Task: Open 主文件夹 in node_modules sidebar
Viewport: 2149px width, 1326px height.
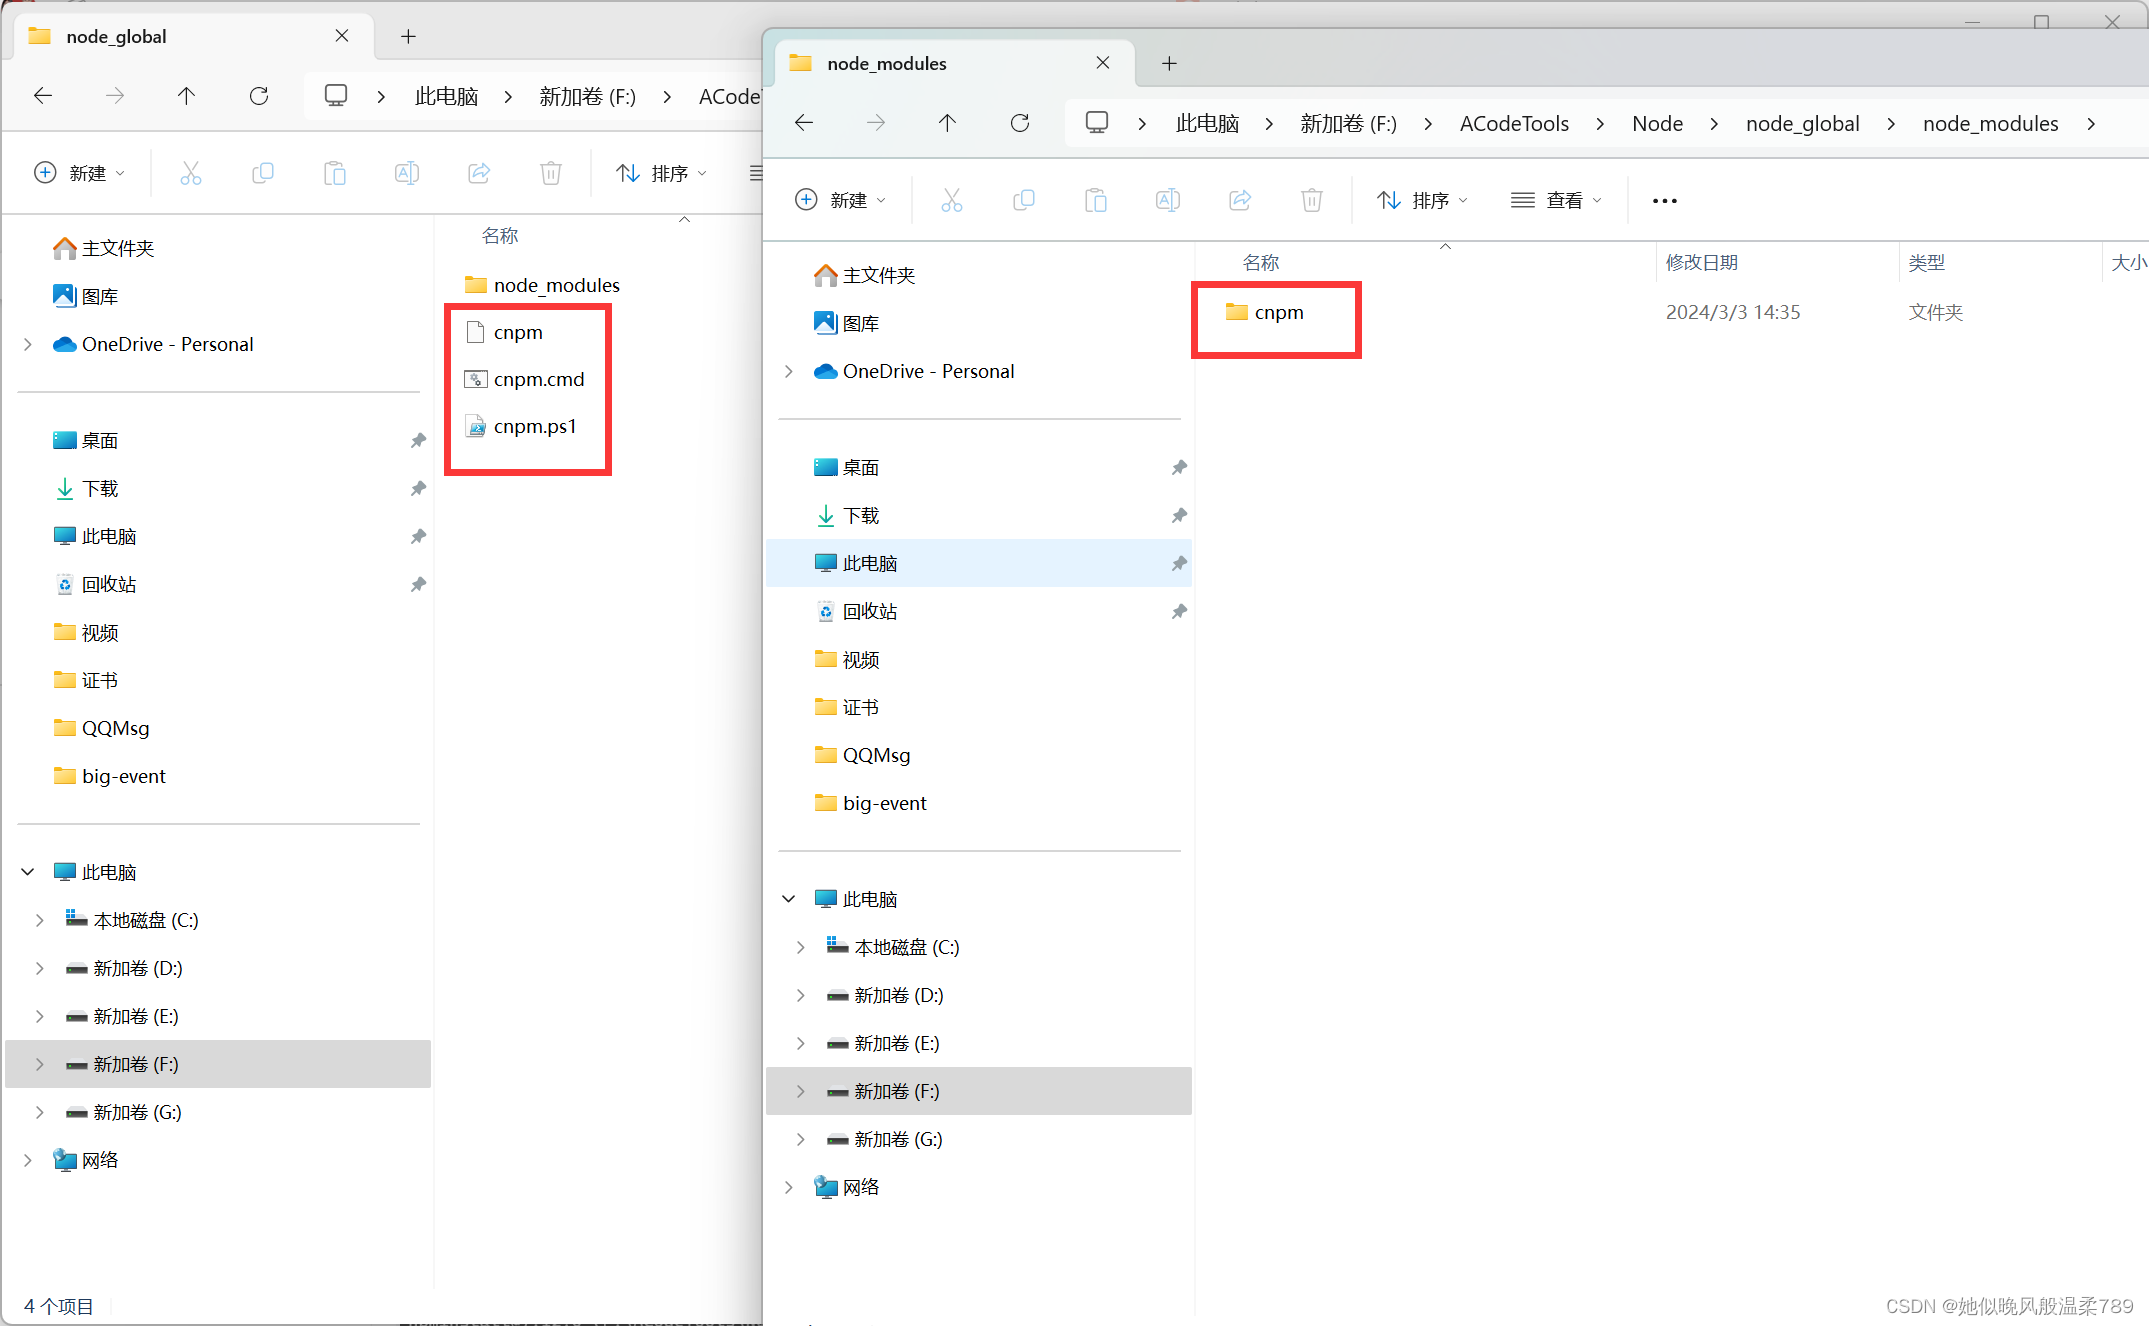Action: pyautogui.click(x=865, y=275)
